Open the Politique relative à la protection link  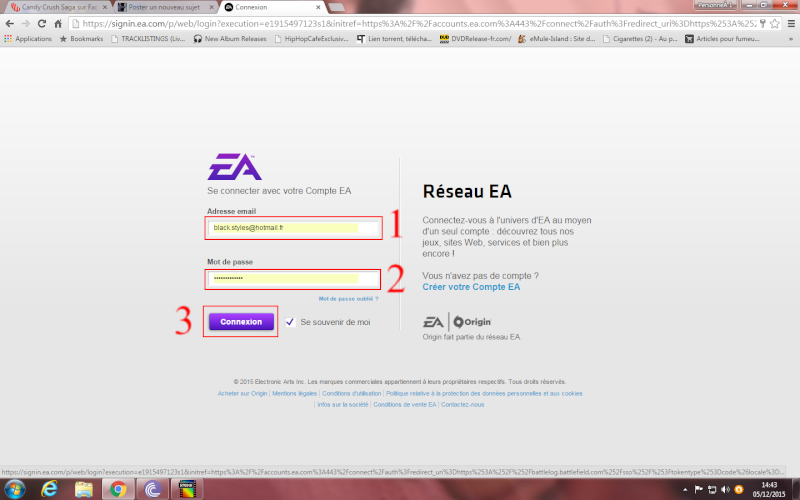pos(484,393)
